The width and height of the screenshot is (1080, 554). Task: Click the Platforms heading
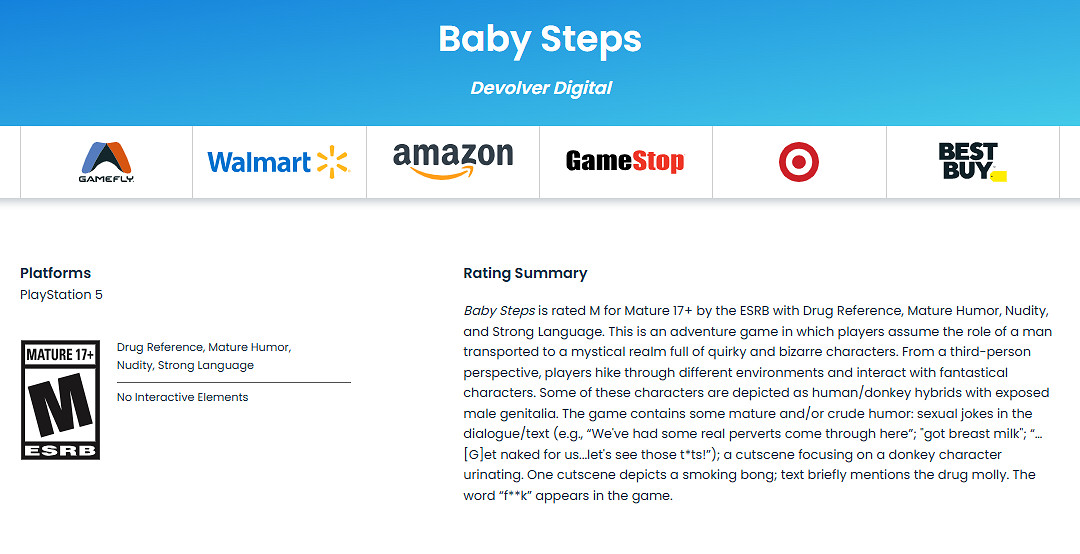55,273
